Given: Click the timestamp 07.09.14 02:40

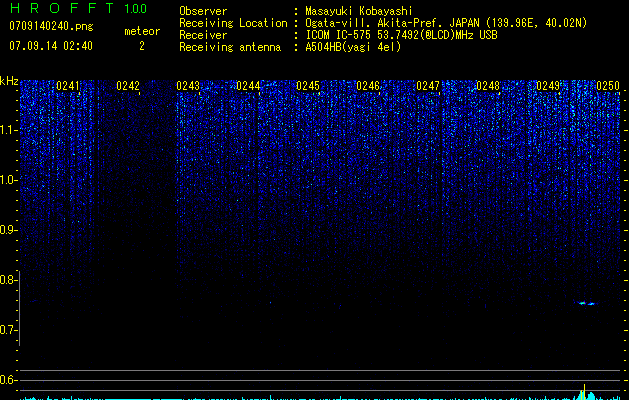Looking at the screenshot, I should (51, 46).
